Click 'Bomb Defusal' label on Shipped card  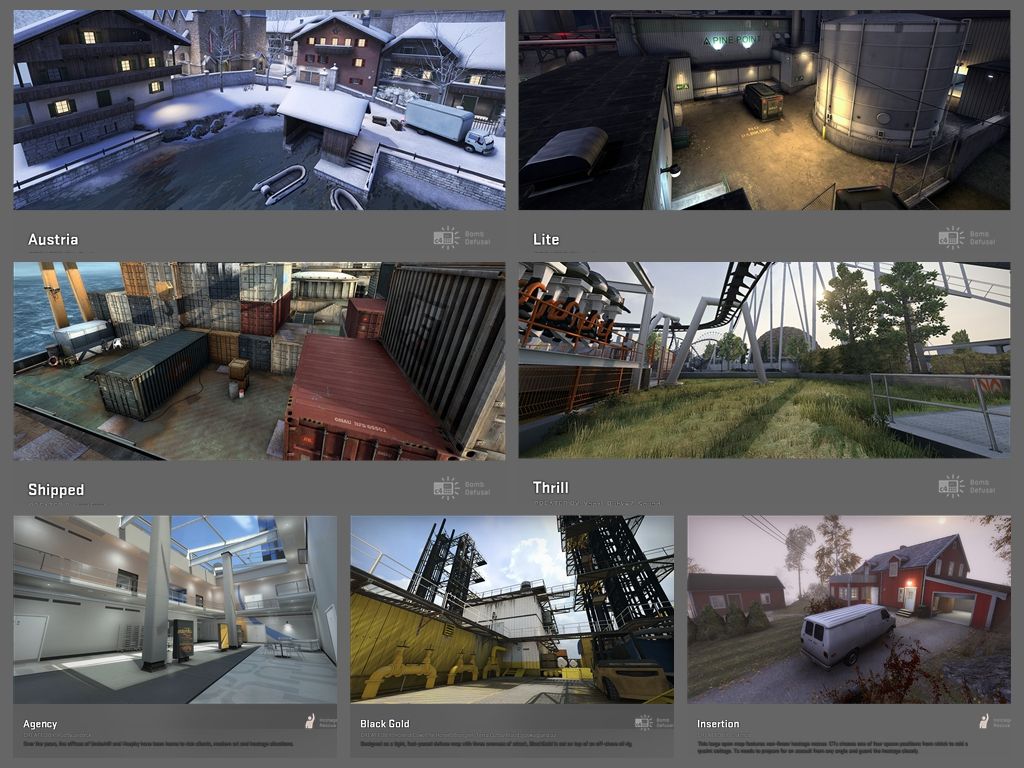tap(477, 488)
